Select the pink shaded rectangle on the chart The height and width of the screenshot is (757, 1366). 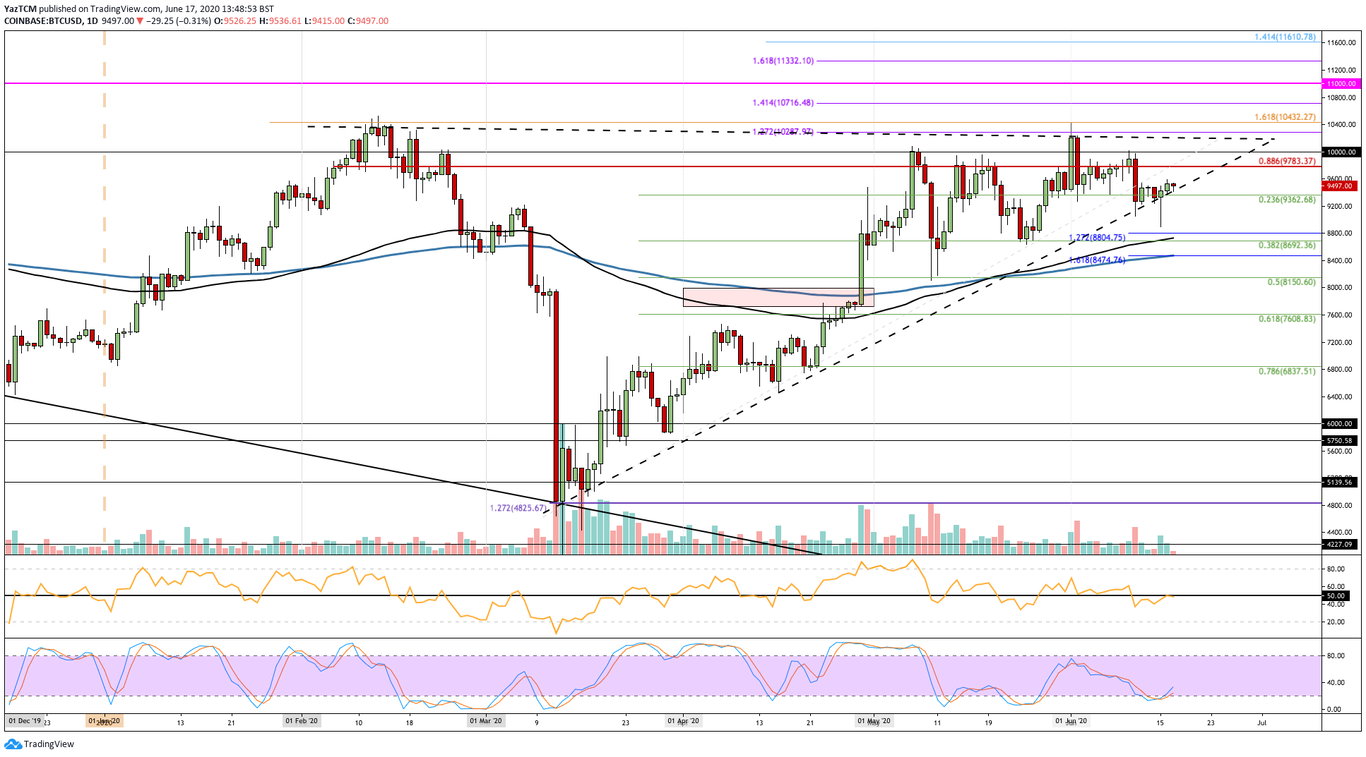coord(779,297)
